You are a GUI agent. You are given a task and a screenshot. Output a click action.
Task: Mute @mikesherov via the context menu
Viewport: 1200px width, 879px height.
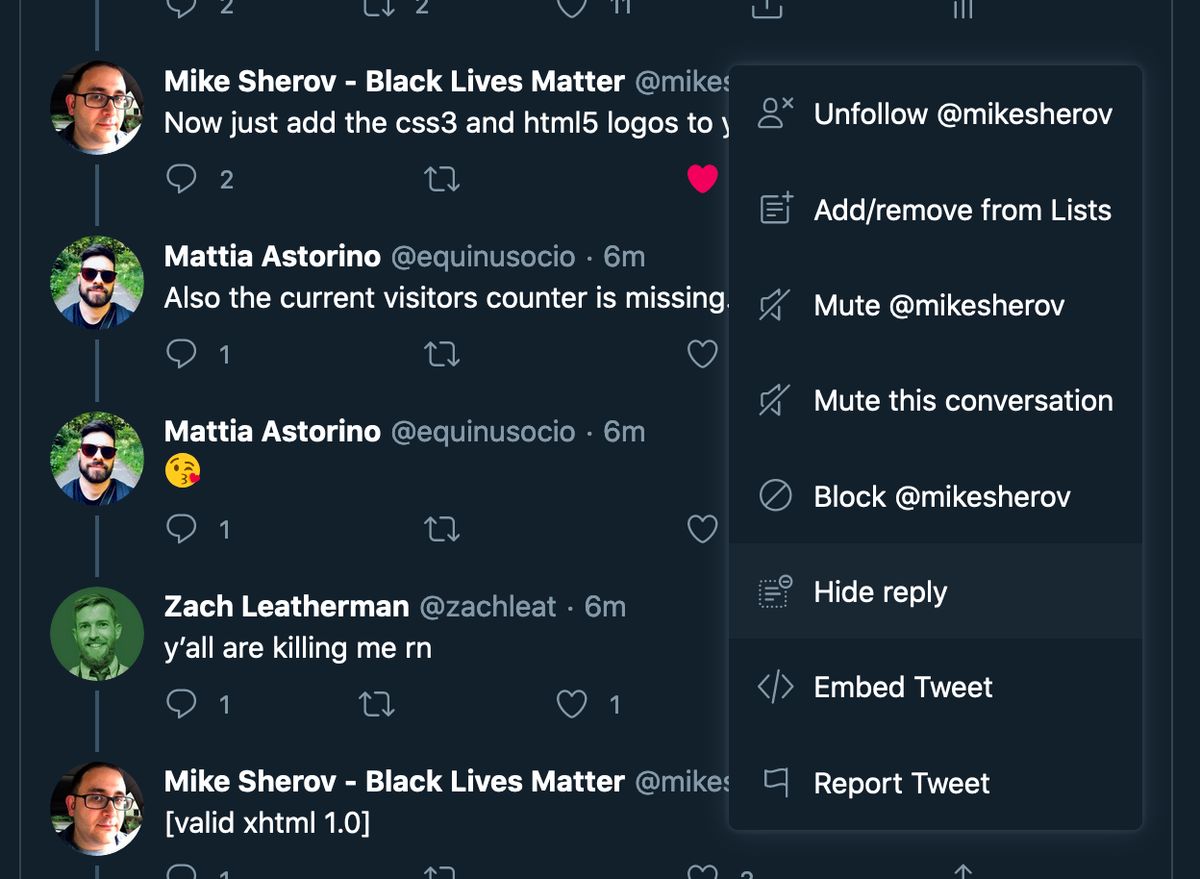click(936, 305)
